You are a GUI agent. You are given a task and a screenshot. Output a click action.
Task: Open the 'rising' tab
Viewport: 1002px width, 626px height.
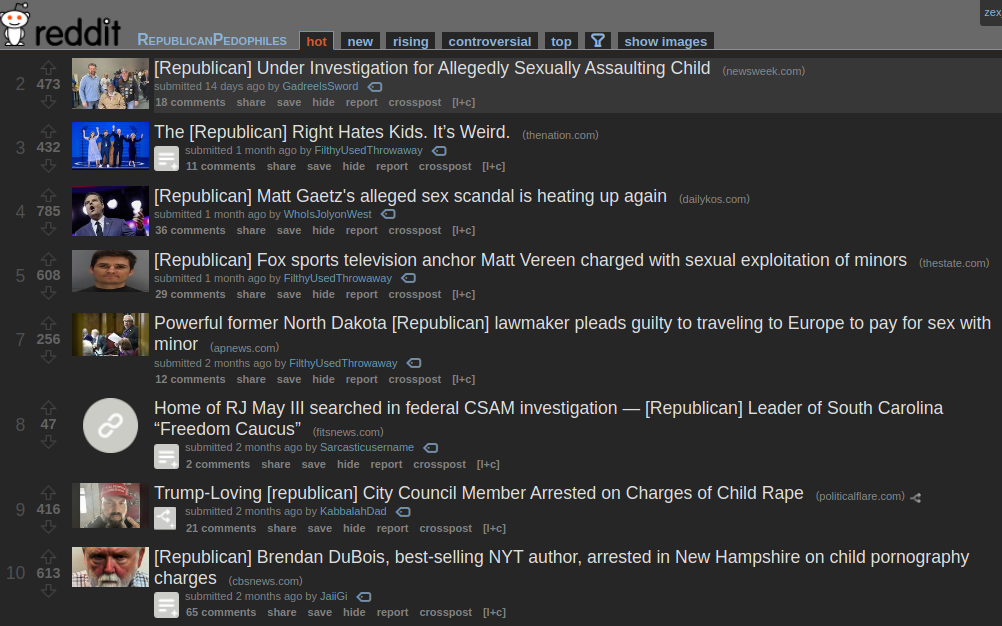411,41
